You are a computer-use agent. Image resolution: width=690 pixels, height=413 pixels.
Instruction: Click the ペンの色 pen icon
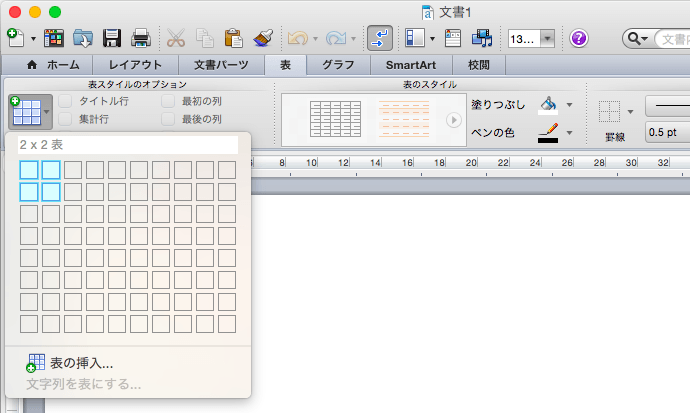coord(548,133)
